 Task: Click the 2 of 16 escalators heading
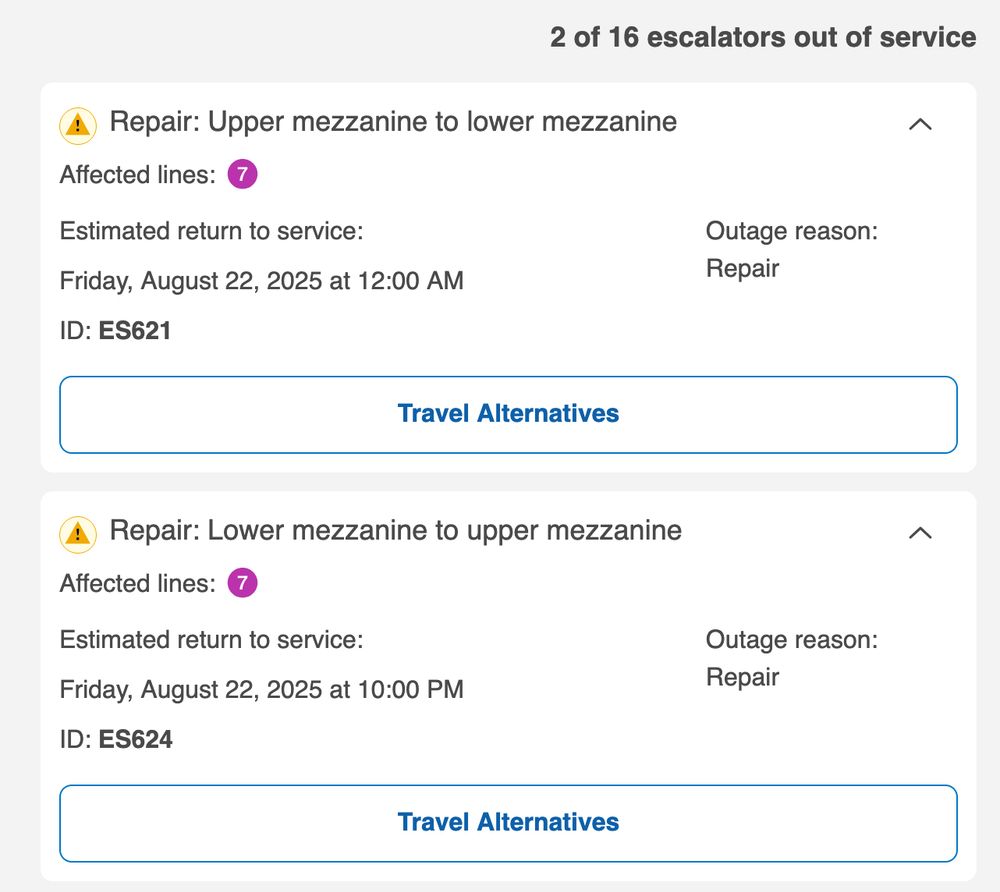click(761, 37)
